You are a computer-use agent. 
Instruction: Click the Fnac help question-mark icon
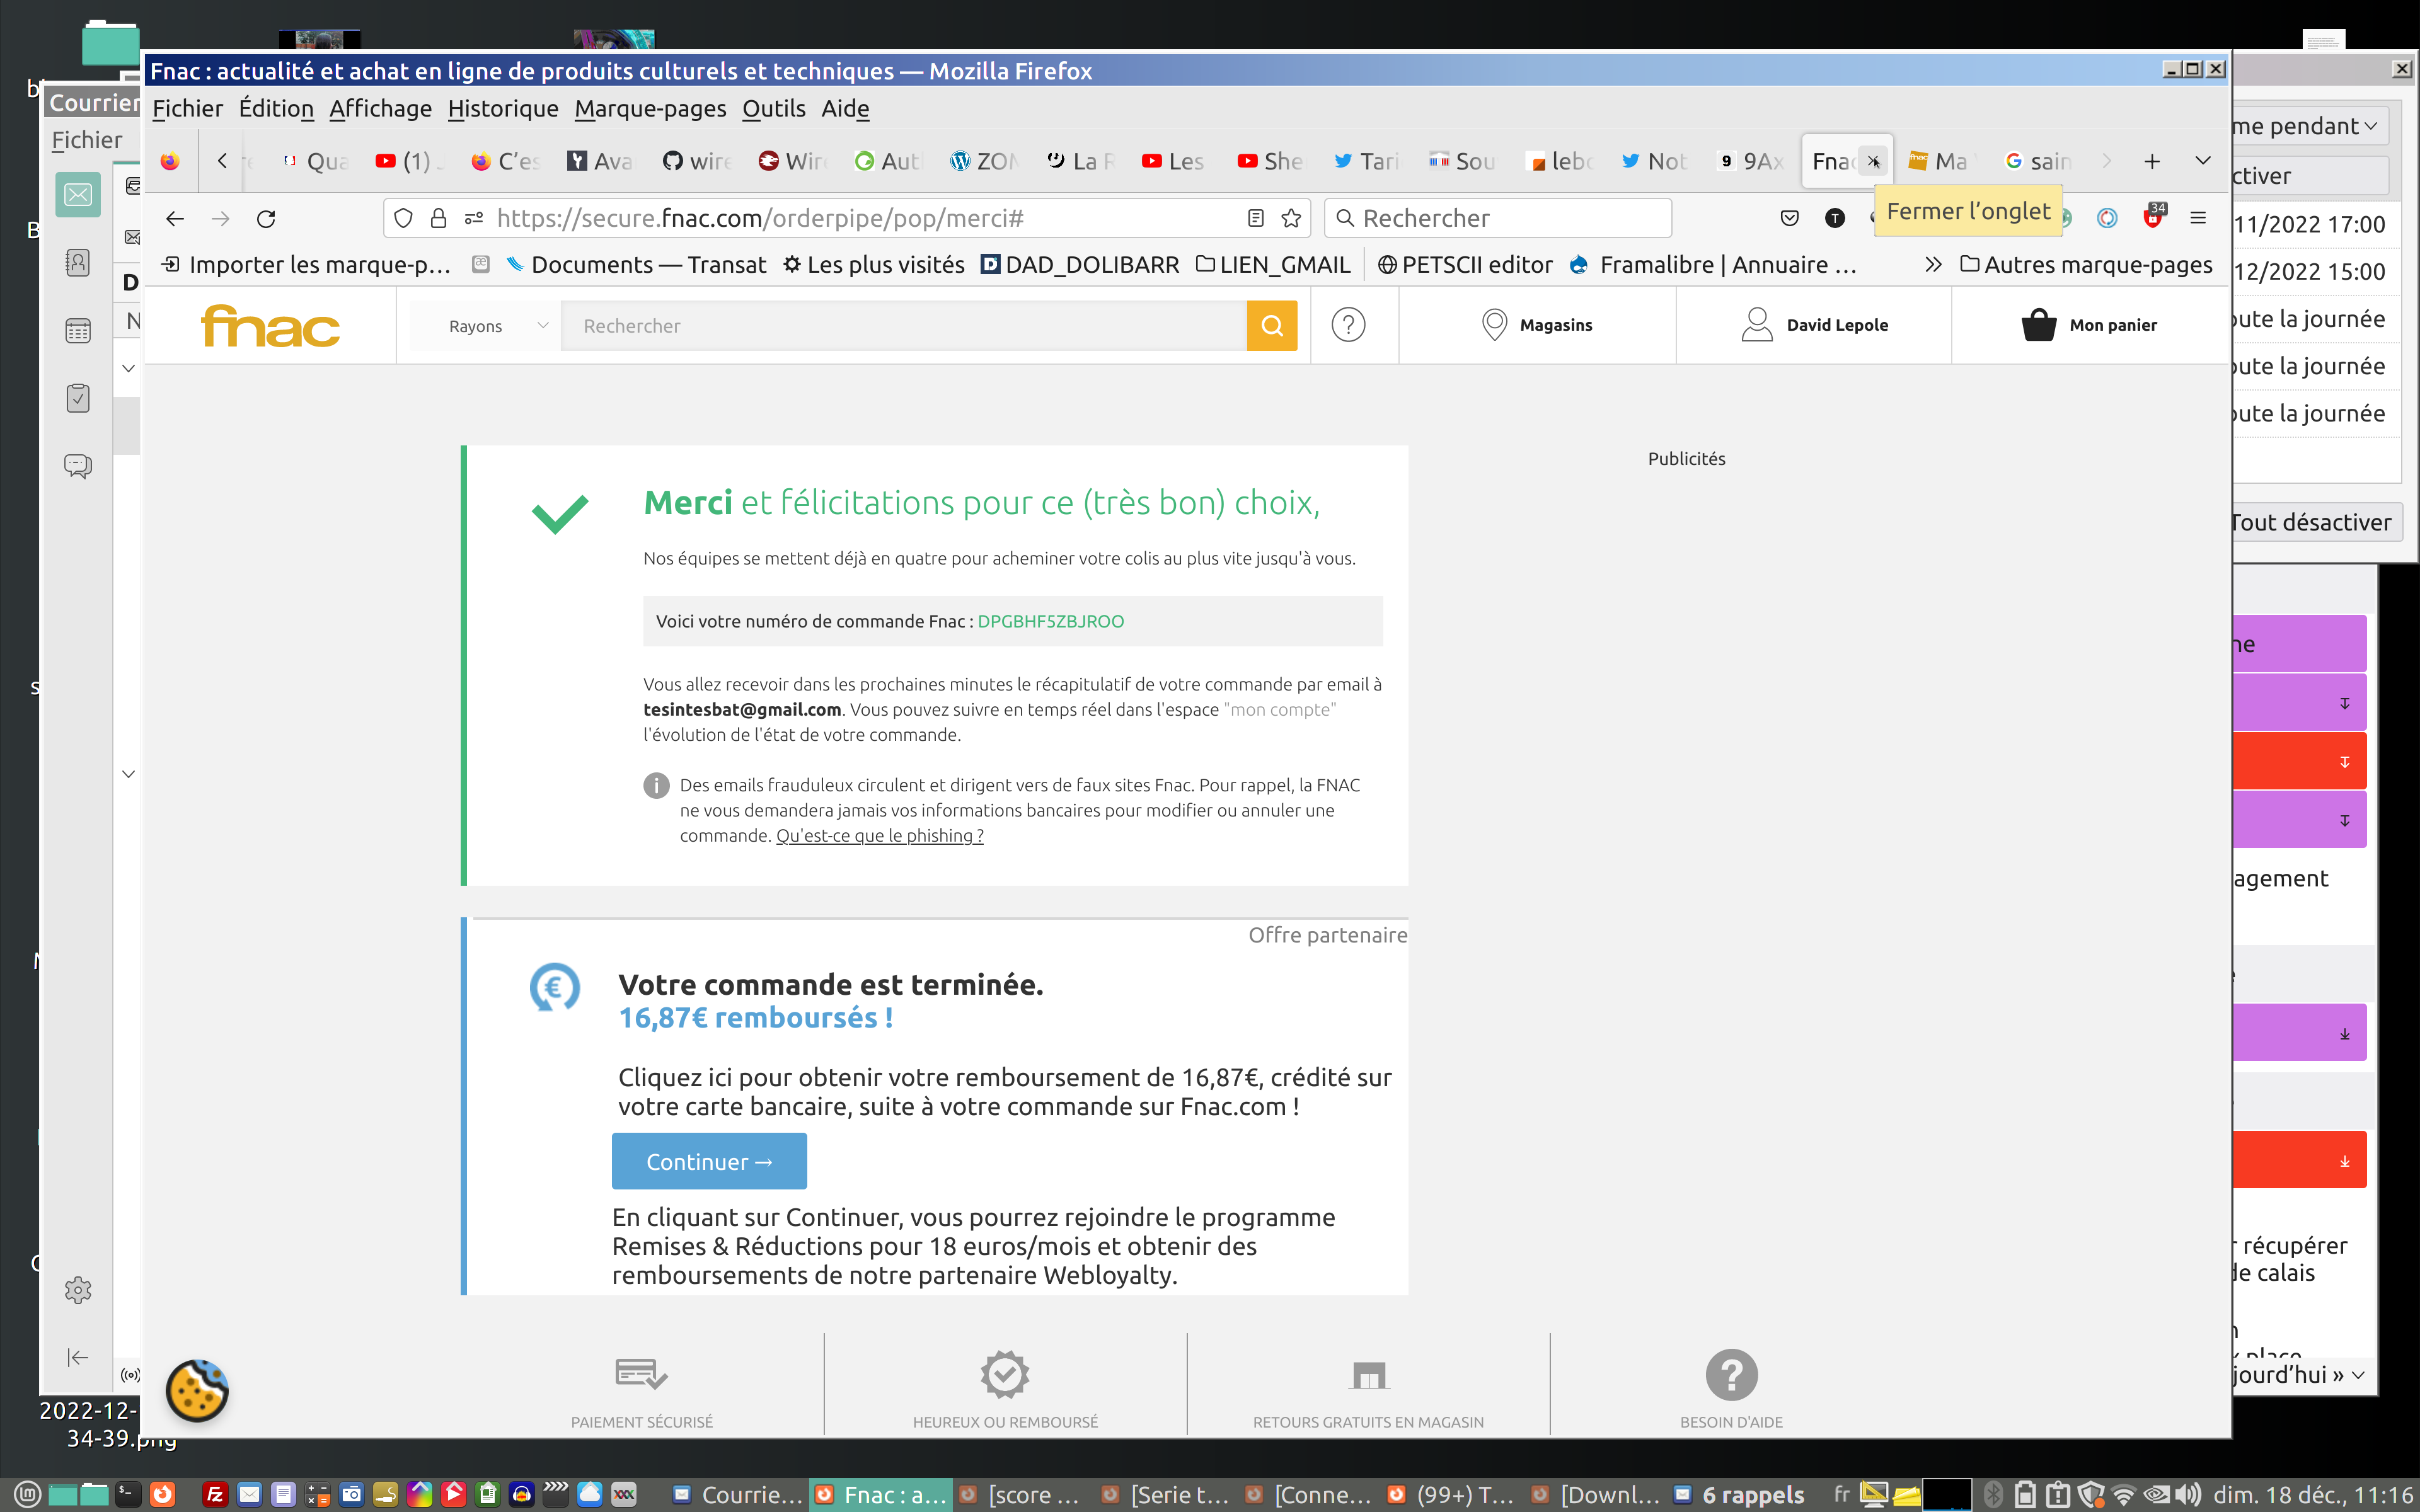pos(1348,325)
